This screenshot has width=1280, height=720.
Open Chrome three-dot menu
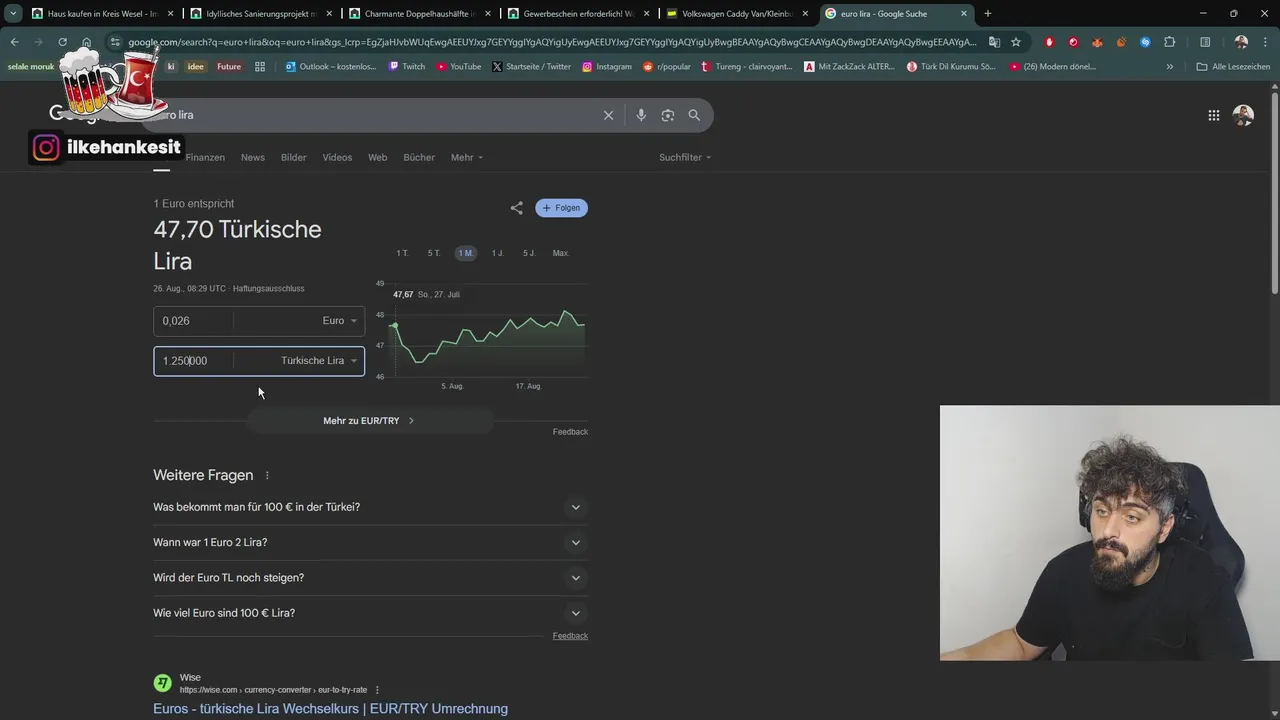coord(1266,42)
